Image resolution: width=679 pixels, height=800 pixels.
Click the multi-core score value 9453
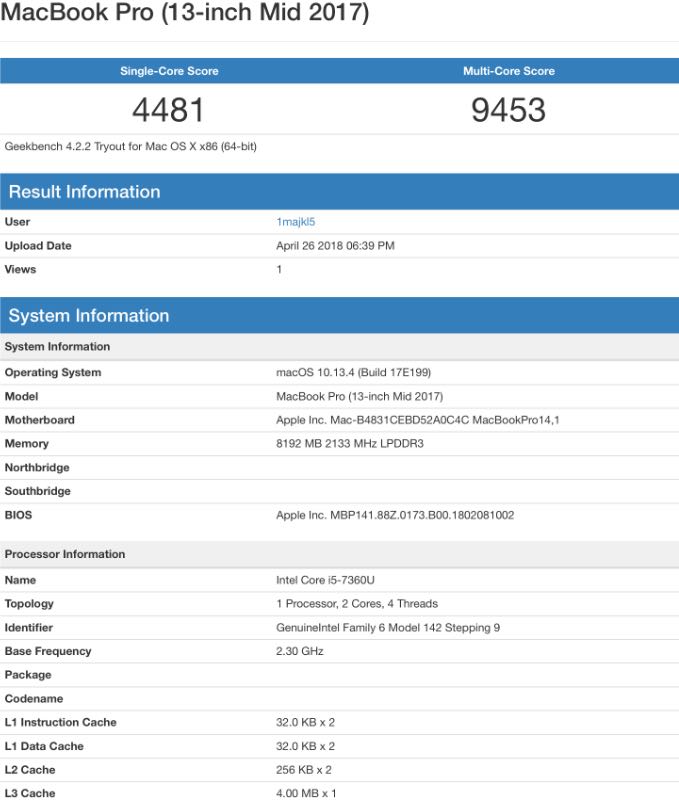(508, 110)
